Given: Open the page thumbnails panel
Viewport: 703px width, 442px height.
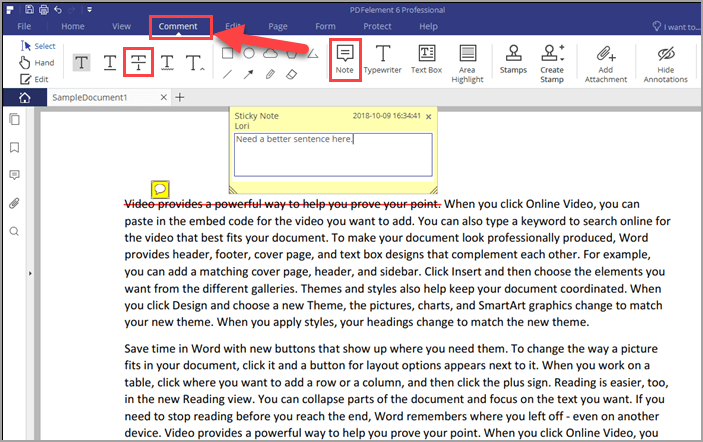Looking at the screenshot, I should (x=15, y=119).
